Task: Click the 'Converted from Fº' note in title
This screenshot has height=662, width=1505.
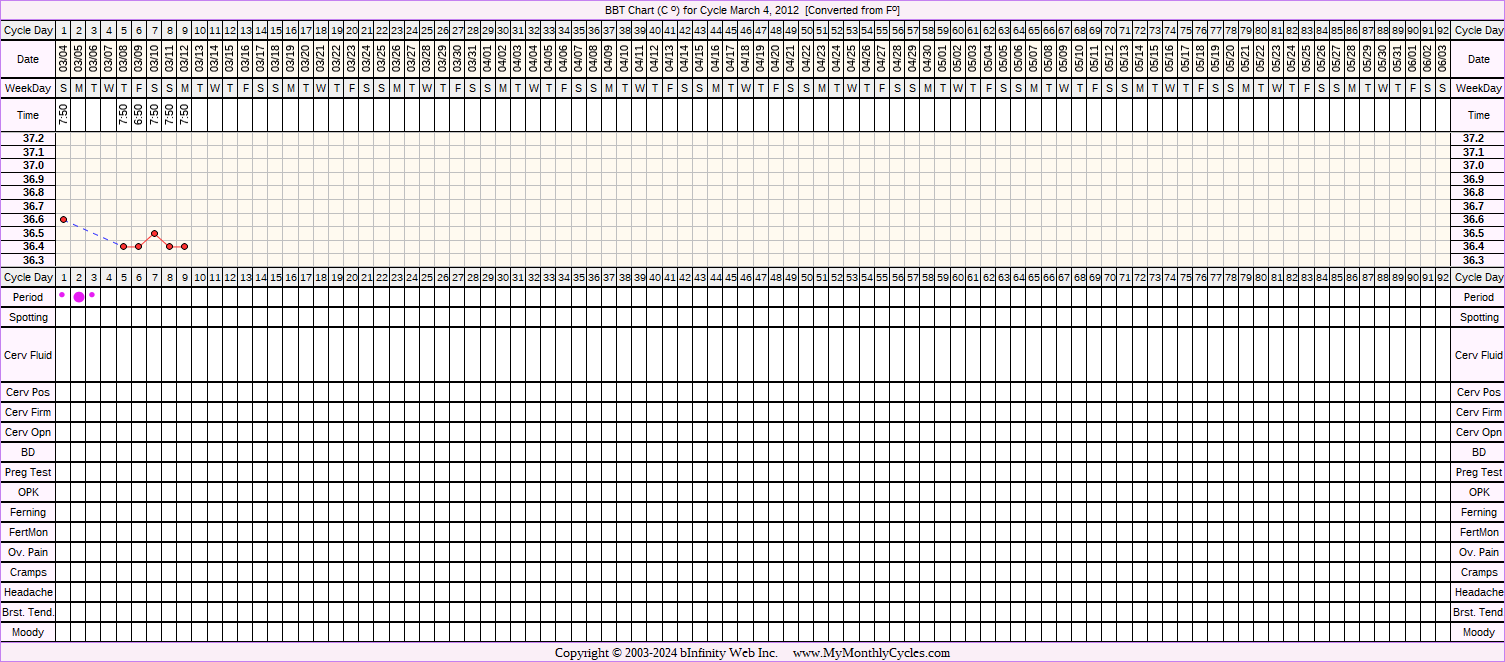Action: click(x=853, y=9)
